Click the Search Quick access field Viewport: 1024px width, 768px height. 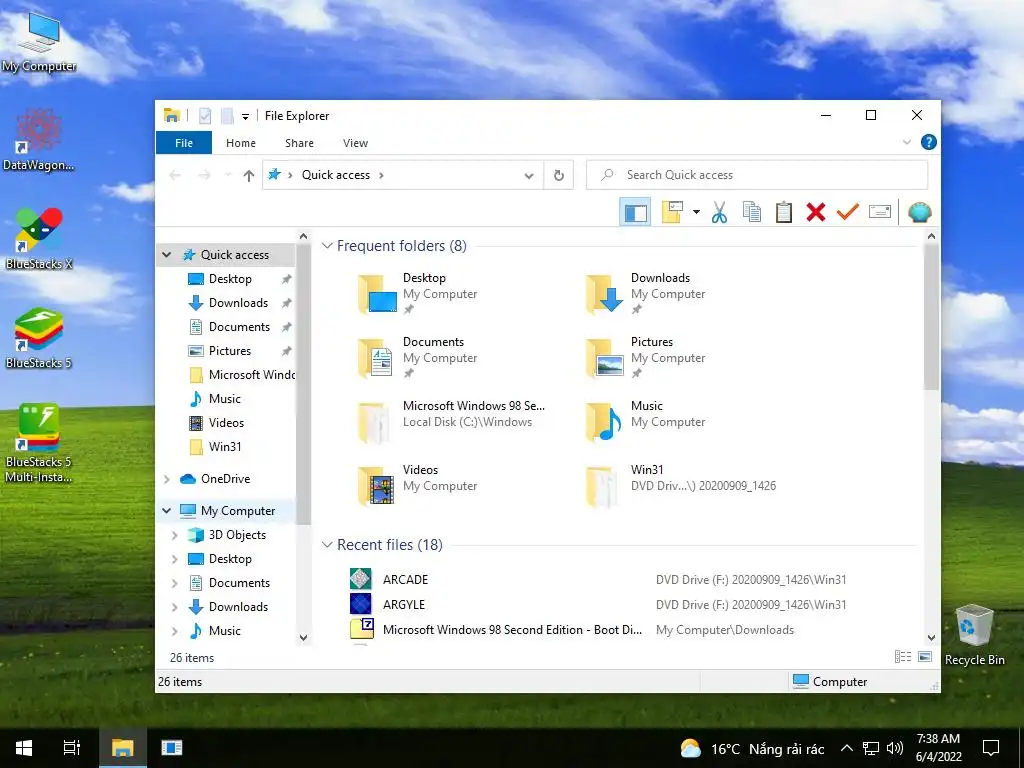pos(757,175)
